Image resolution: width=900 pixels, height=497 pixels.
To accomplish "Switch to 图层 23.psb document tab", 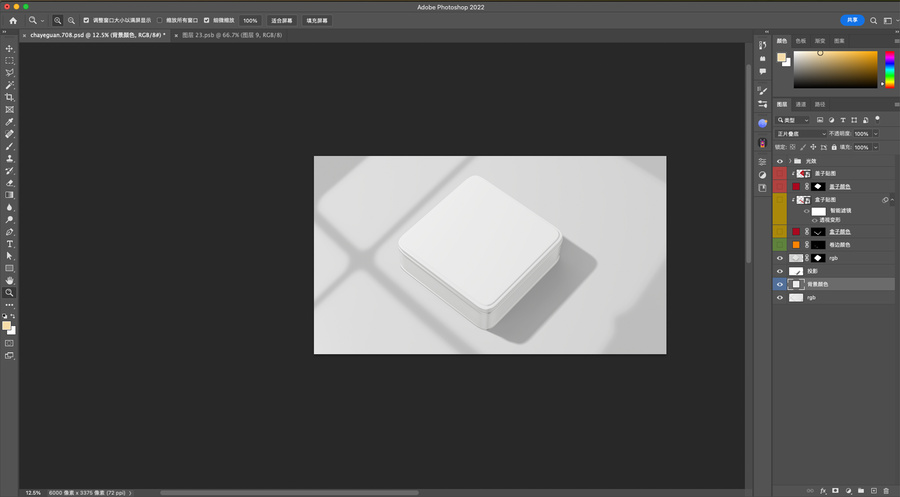I will (x=232, y=35).
